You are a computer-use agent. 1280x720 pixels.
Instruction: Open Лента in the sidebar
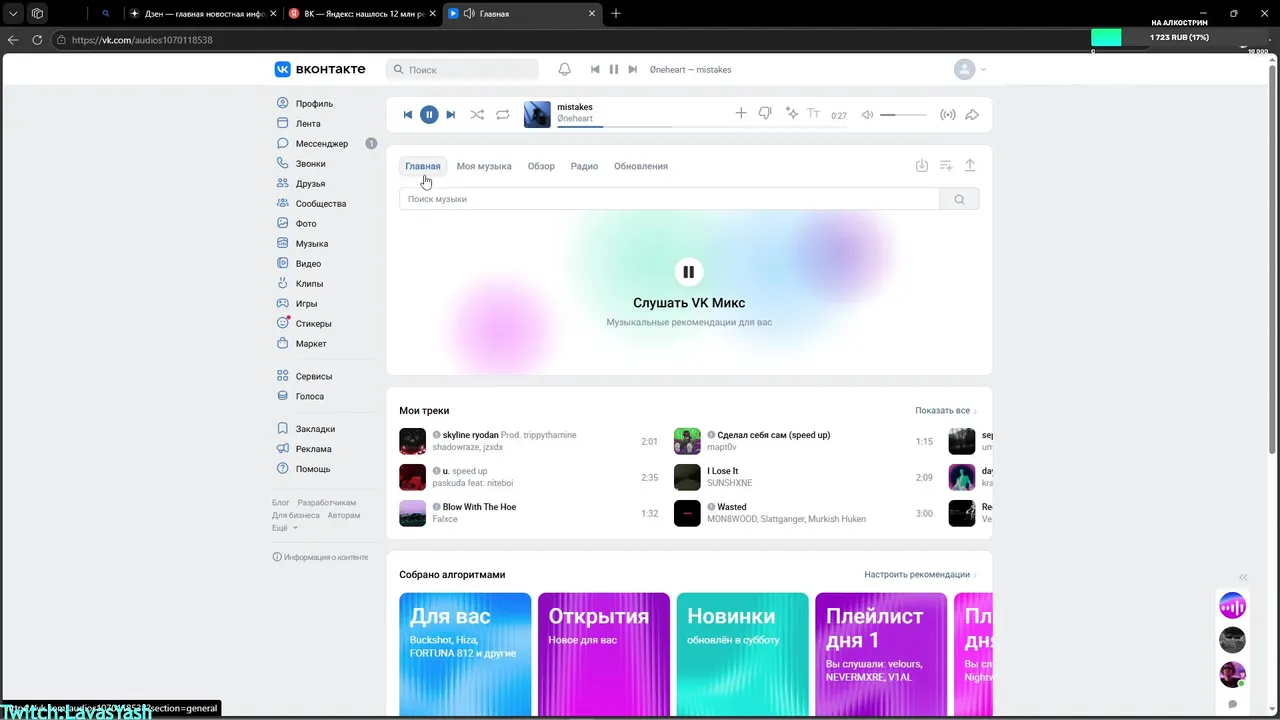coord(308,124)
